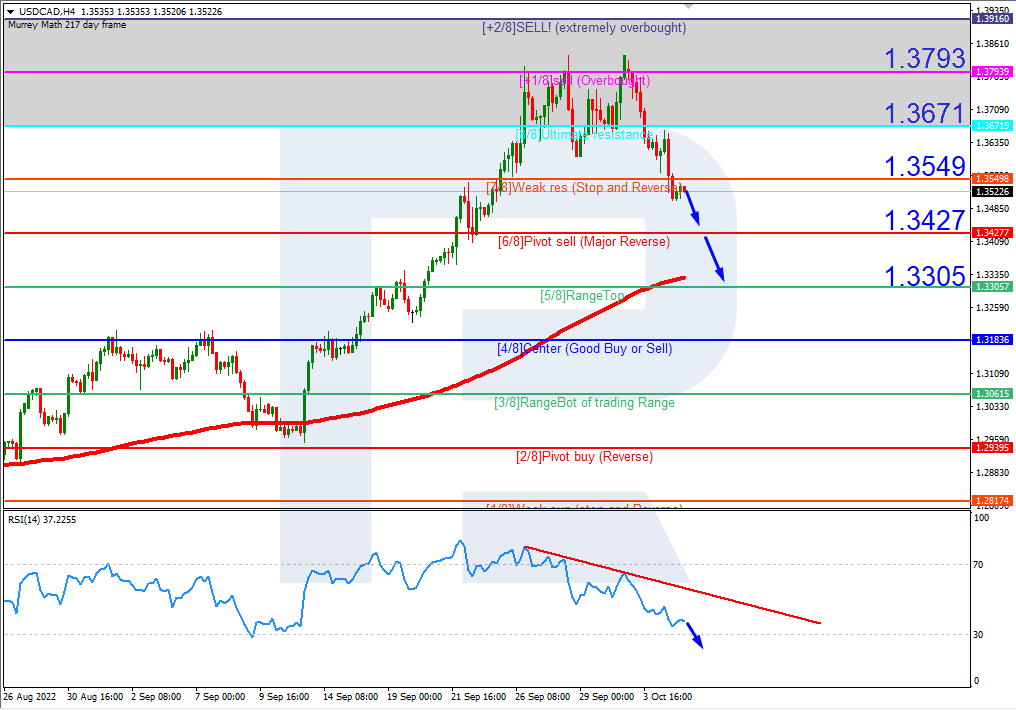Click the [6/8]Pivot sell (Major Reverse) text
The height and width of the screenshot is (710, 1016).
(x=584, y=241)
